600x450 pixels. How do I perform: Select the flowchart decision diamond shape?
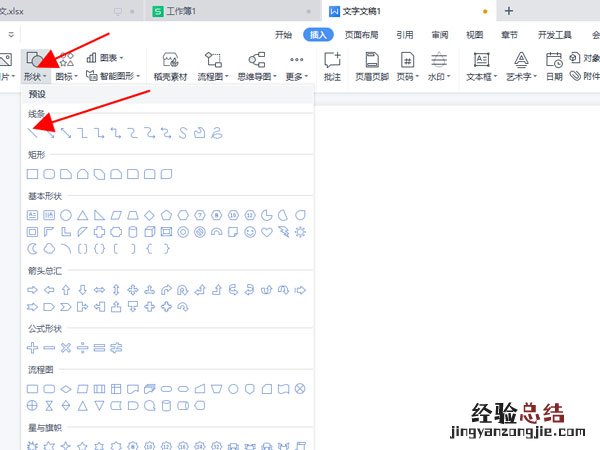pyautogui.click(x=66, y=389)
